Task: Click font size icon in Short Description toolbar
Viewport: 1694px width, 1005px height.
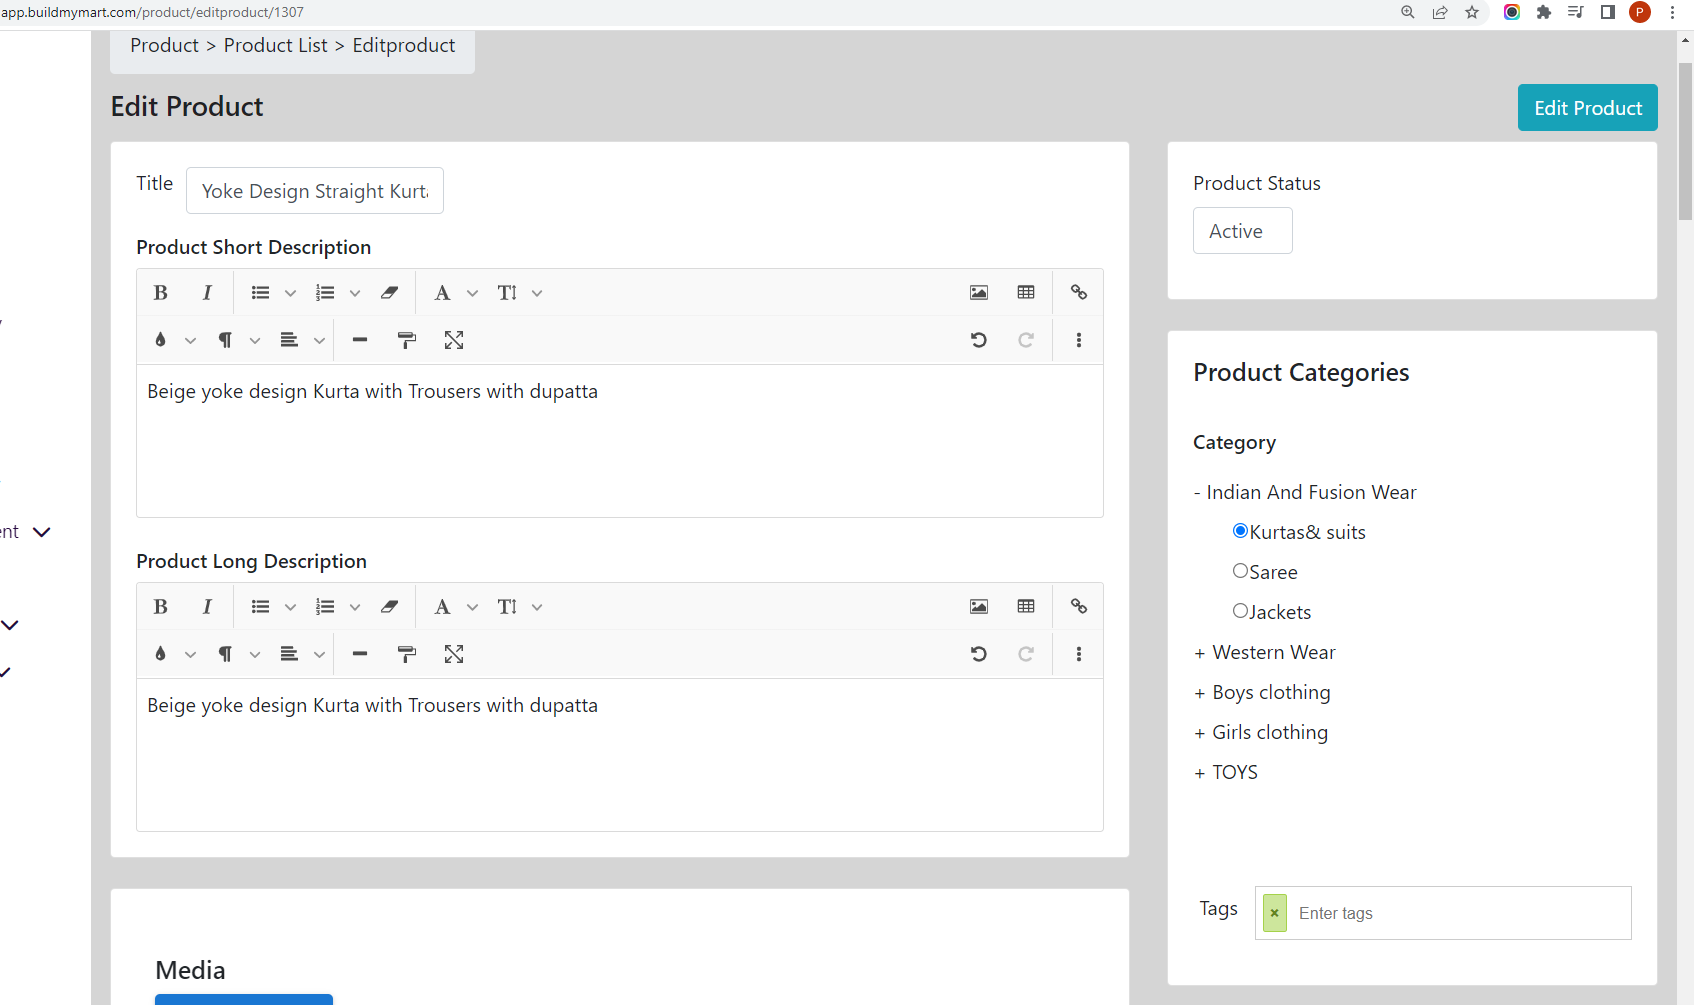Action: [507, 293]
